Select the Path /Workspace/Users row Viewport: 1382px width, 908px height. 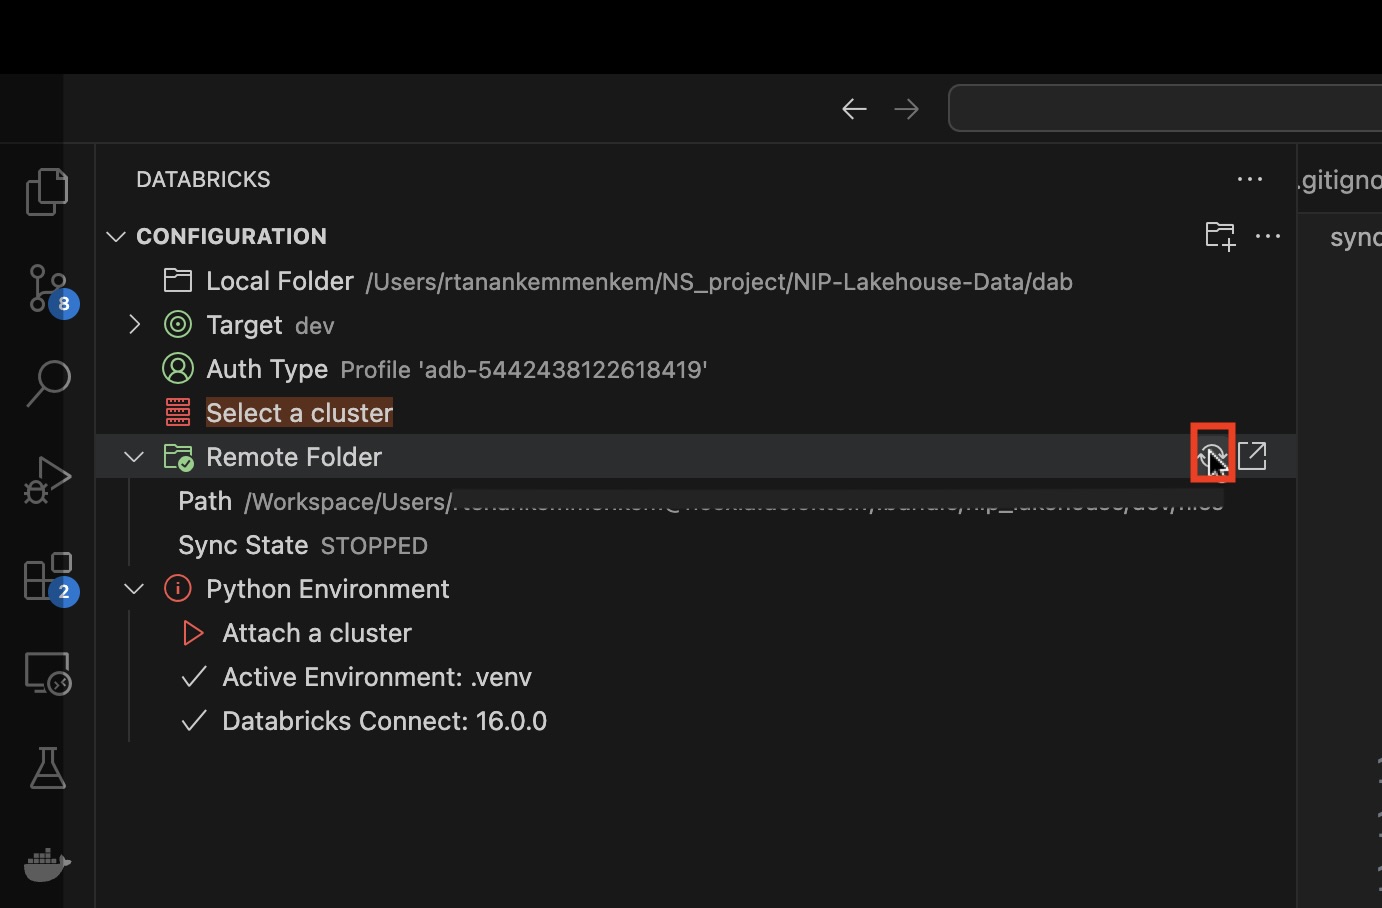pos(696,501)
